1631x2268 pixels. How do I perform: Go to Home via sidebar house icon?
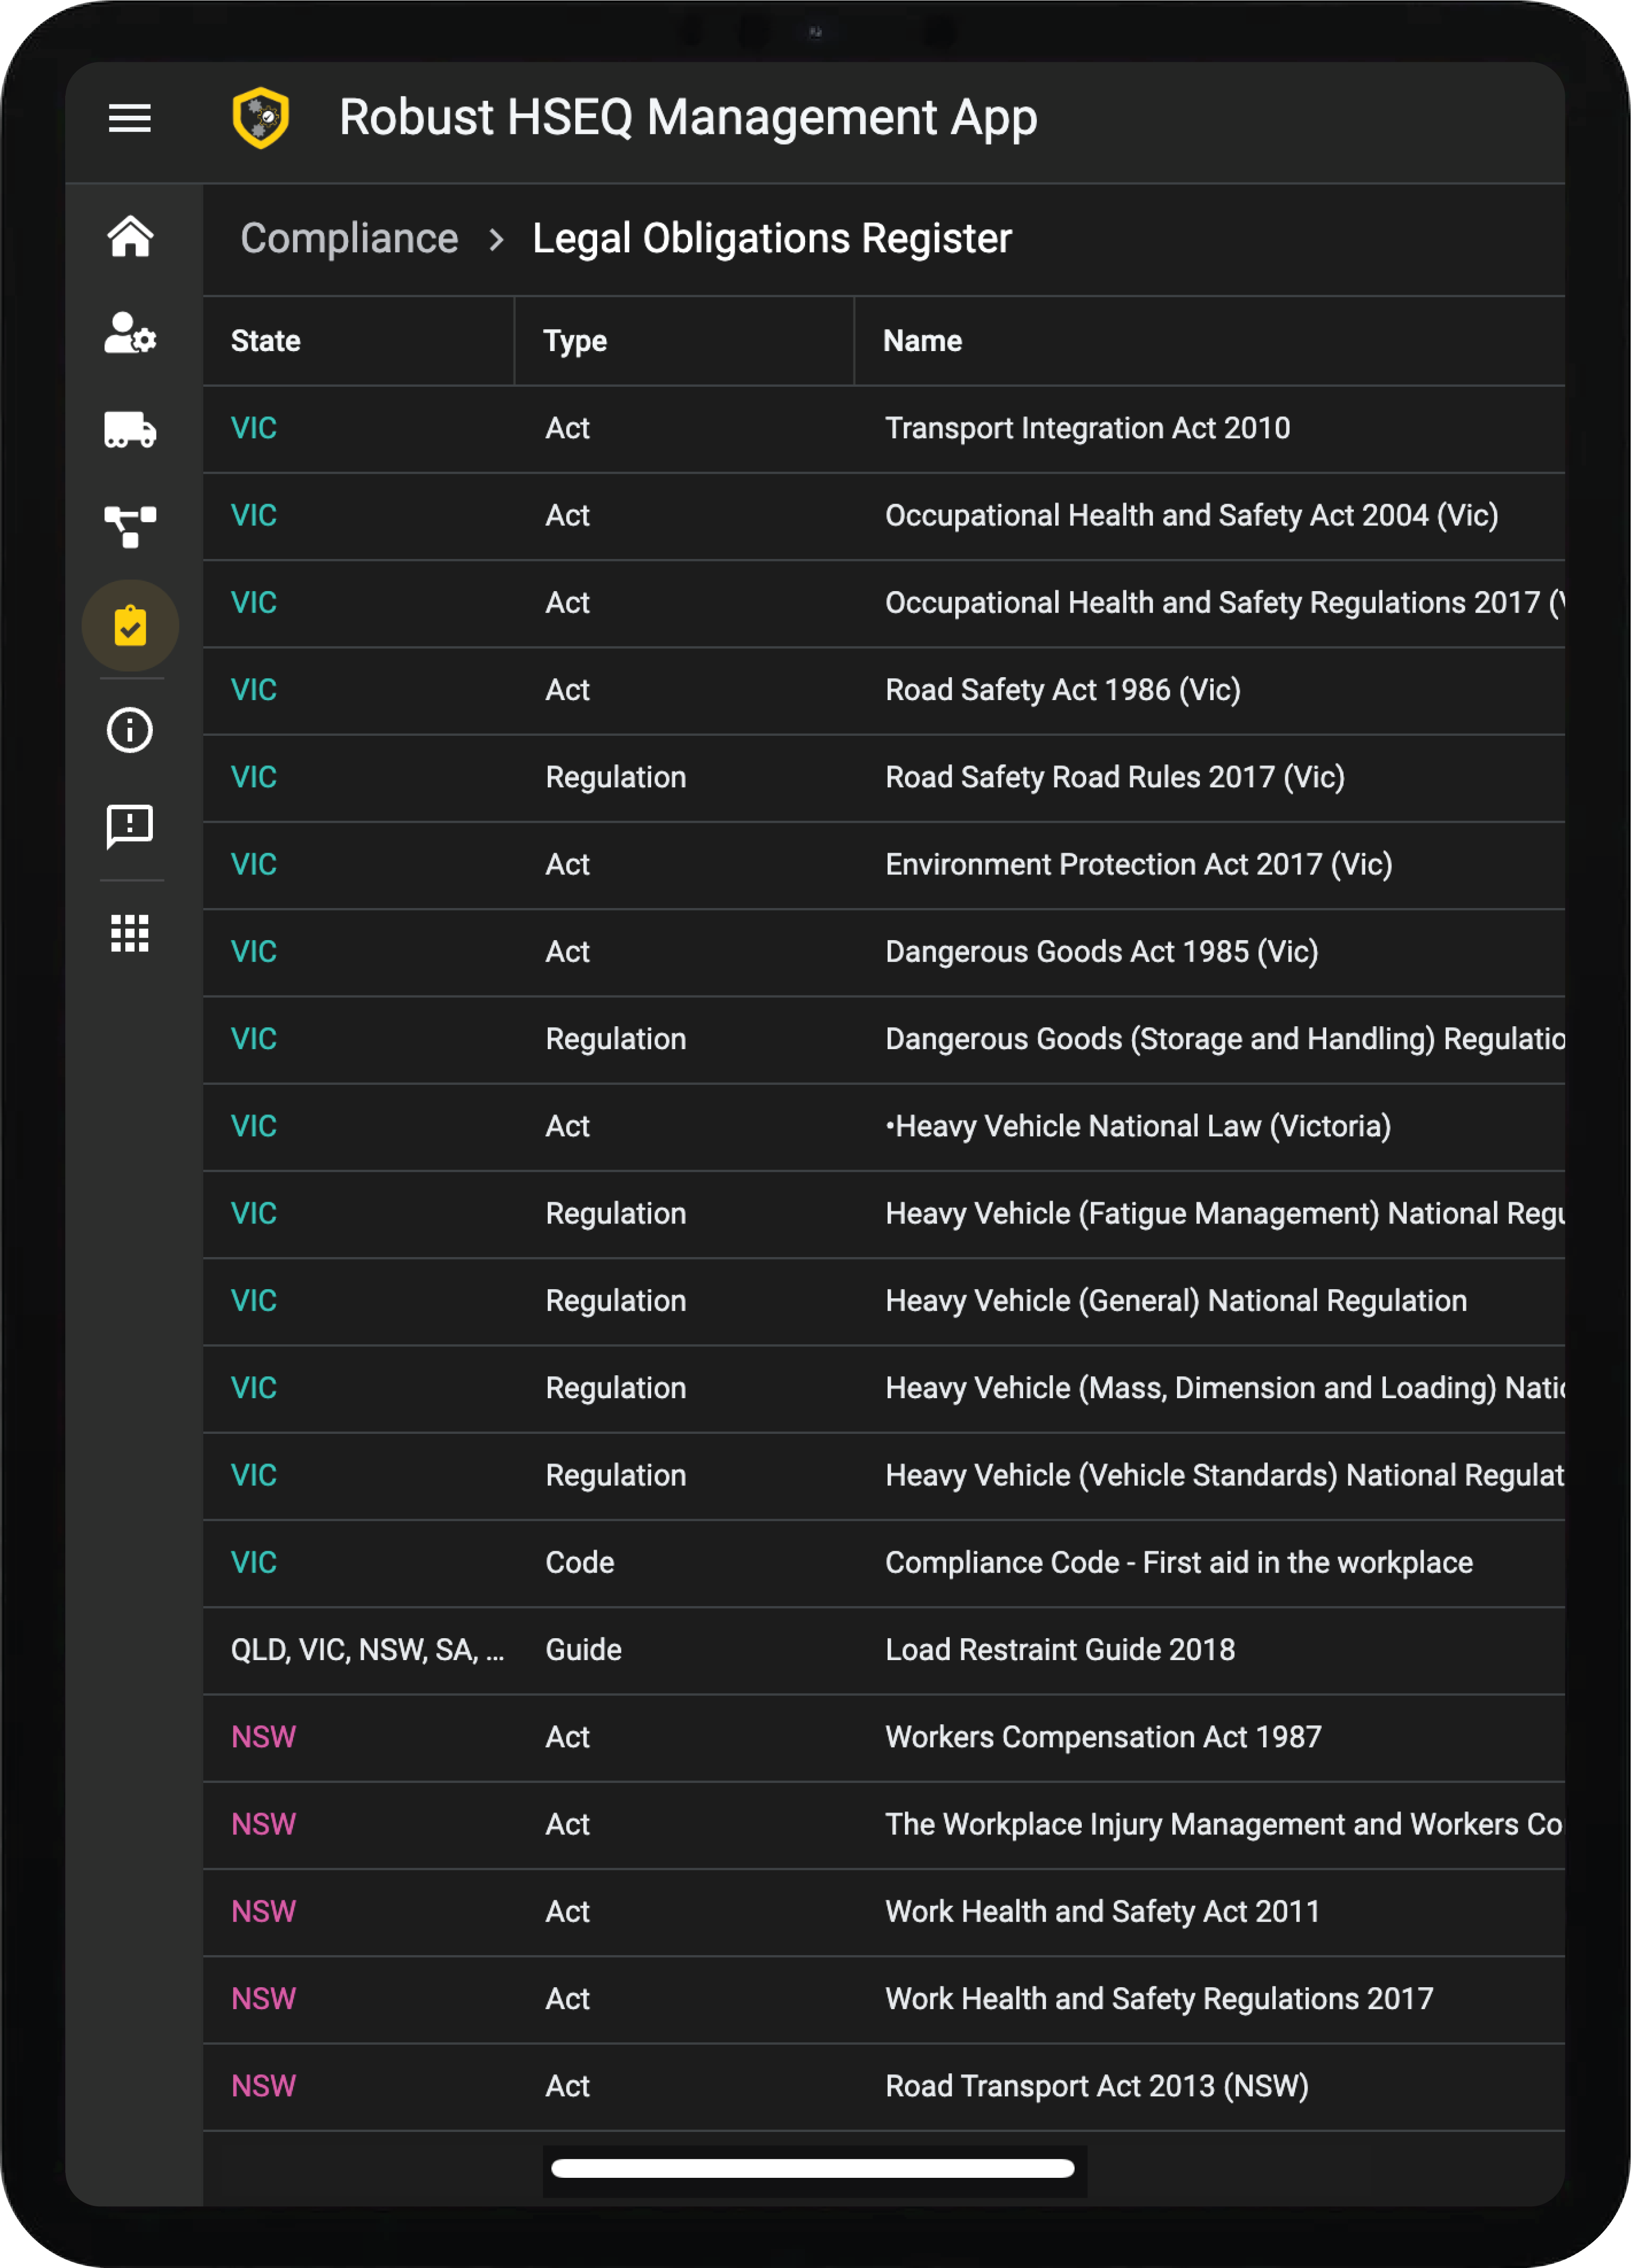click(130, 237)
